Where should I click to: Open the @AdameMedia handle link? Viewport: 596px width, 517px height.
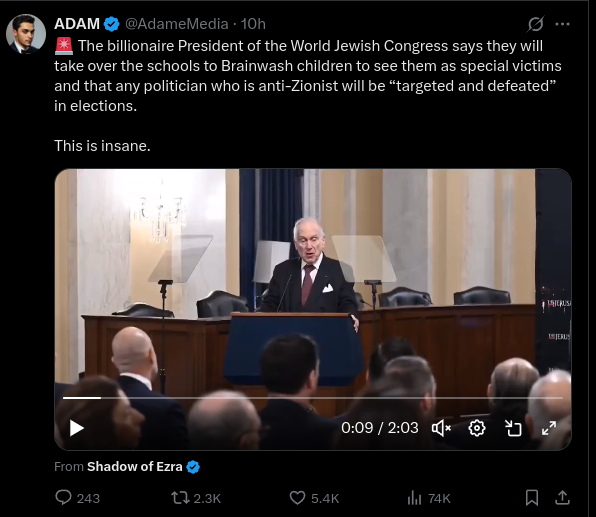tap(177, 24)
